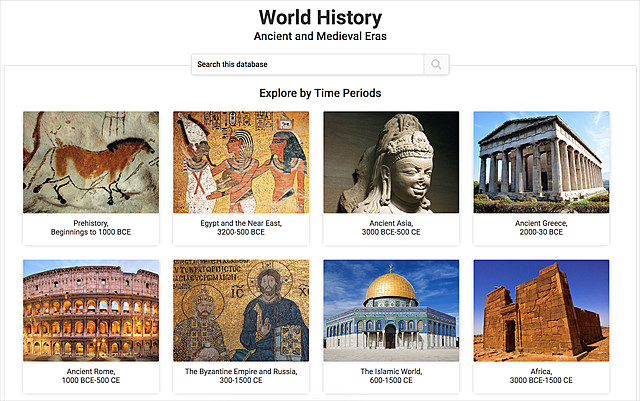
Task: Click the magnifying glass search icon
Action: [x=436, y=65]
